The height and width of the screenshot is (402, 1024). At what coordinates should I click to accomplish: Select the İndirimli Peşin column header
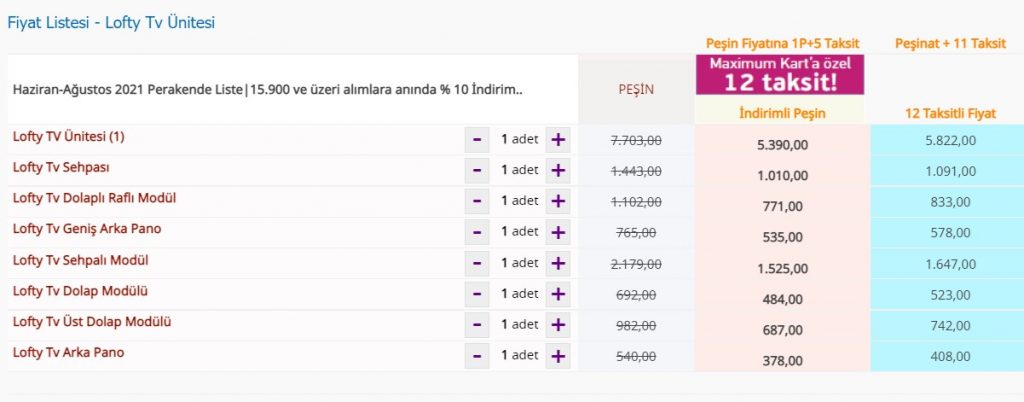pyautogui.click(x=781, y=113)
